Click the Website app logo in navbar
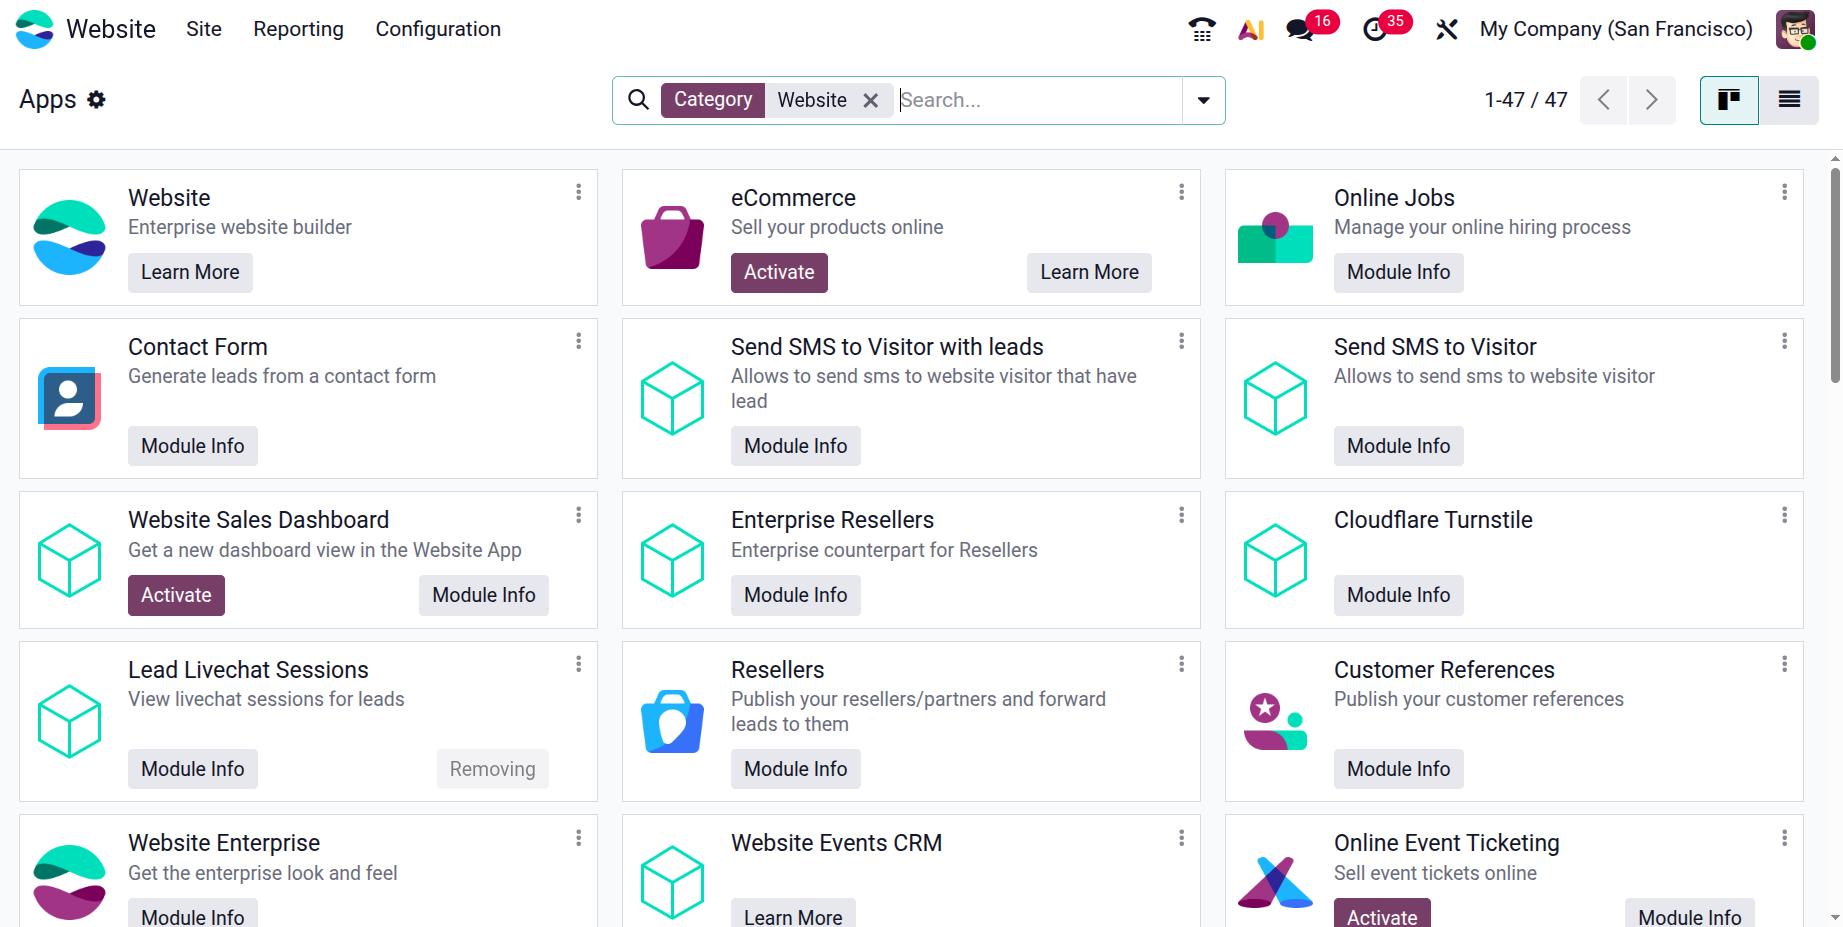The image size is (1843, 927). (35, 29)
